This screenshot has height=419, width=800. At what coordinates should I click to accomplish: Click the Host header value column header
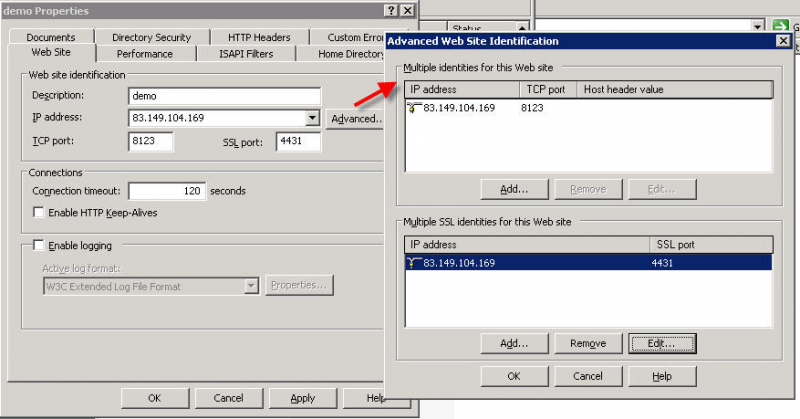tap(674, 89)
